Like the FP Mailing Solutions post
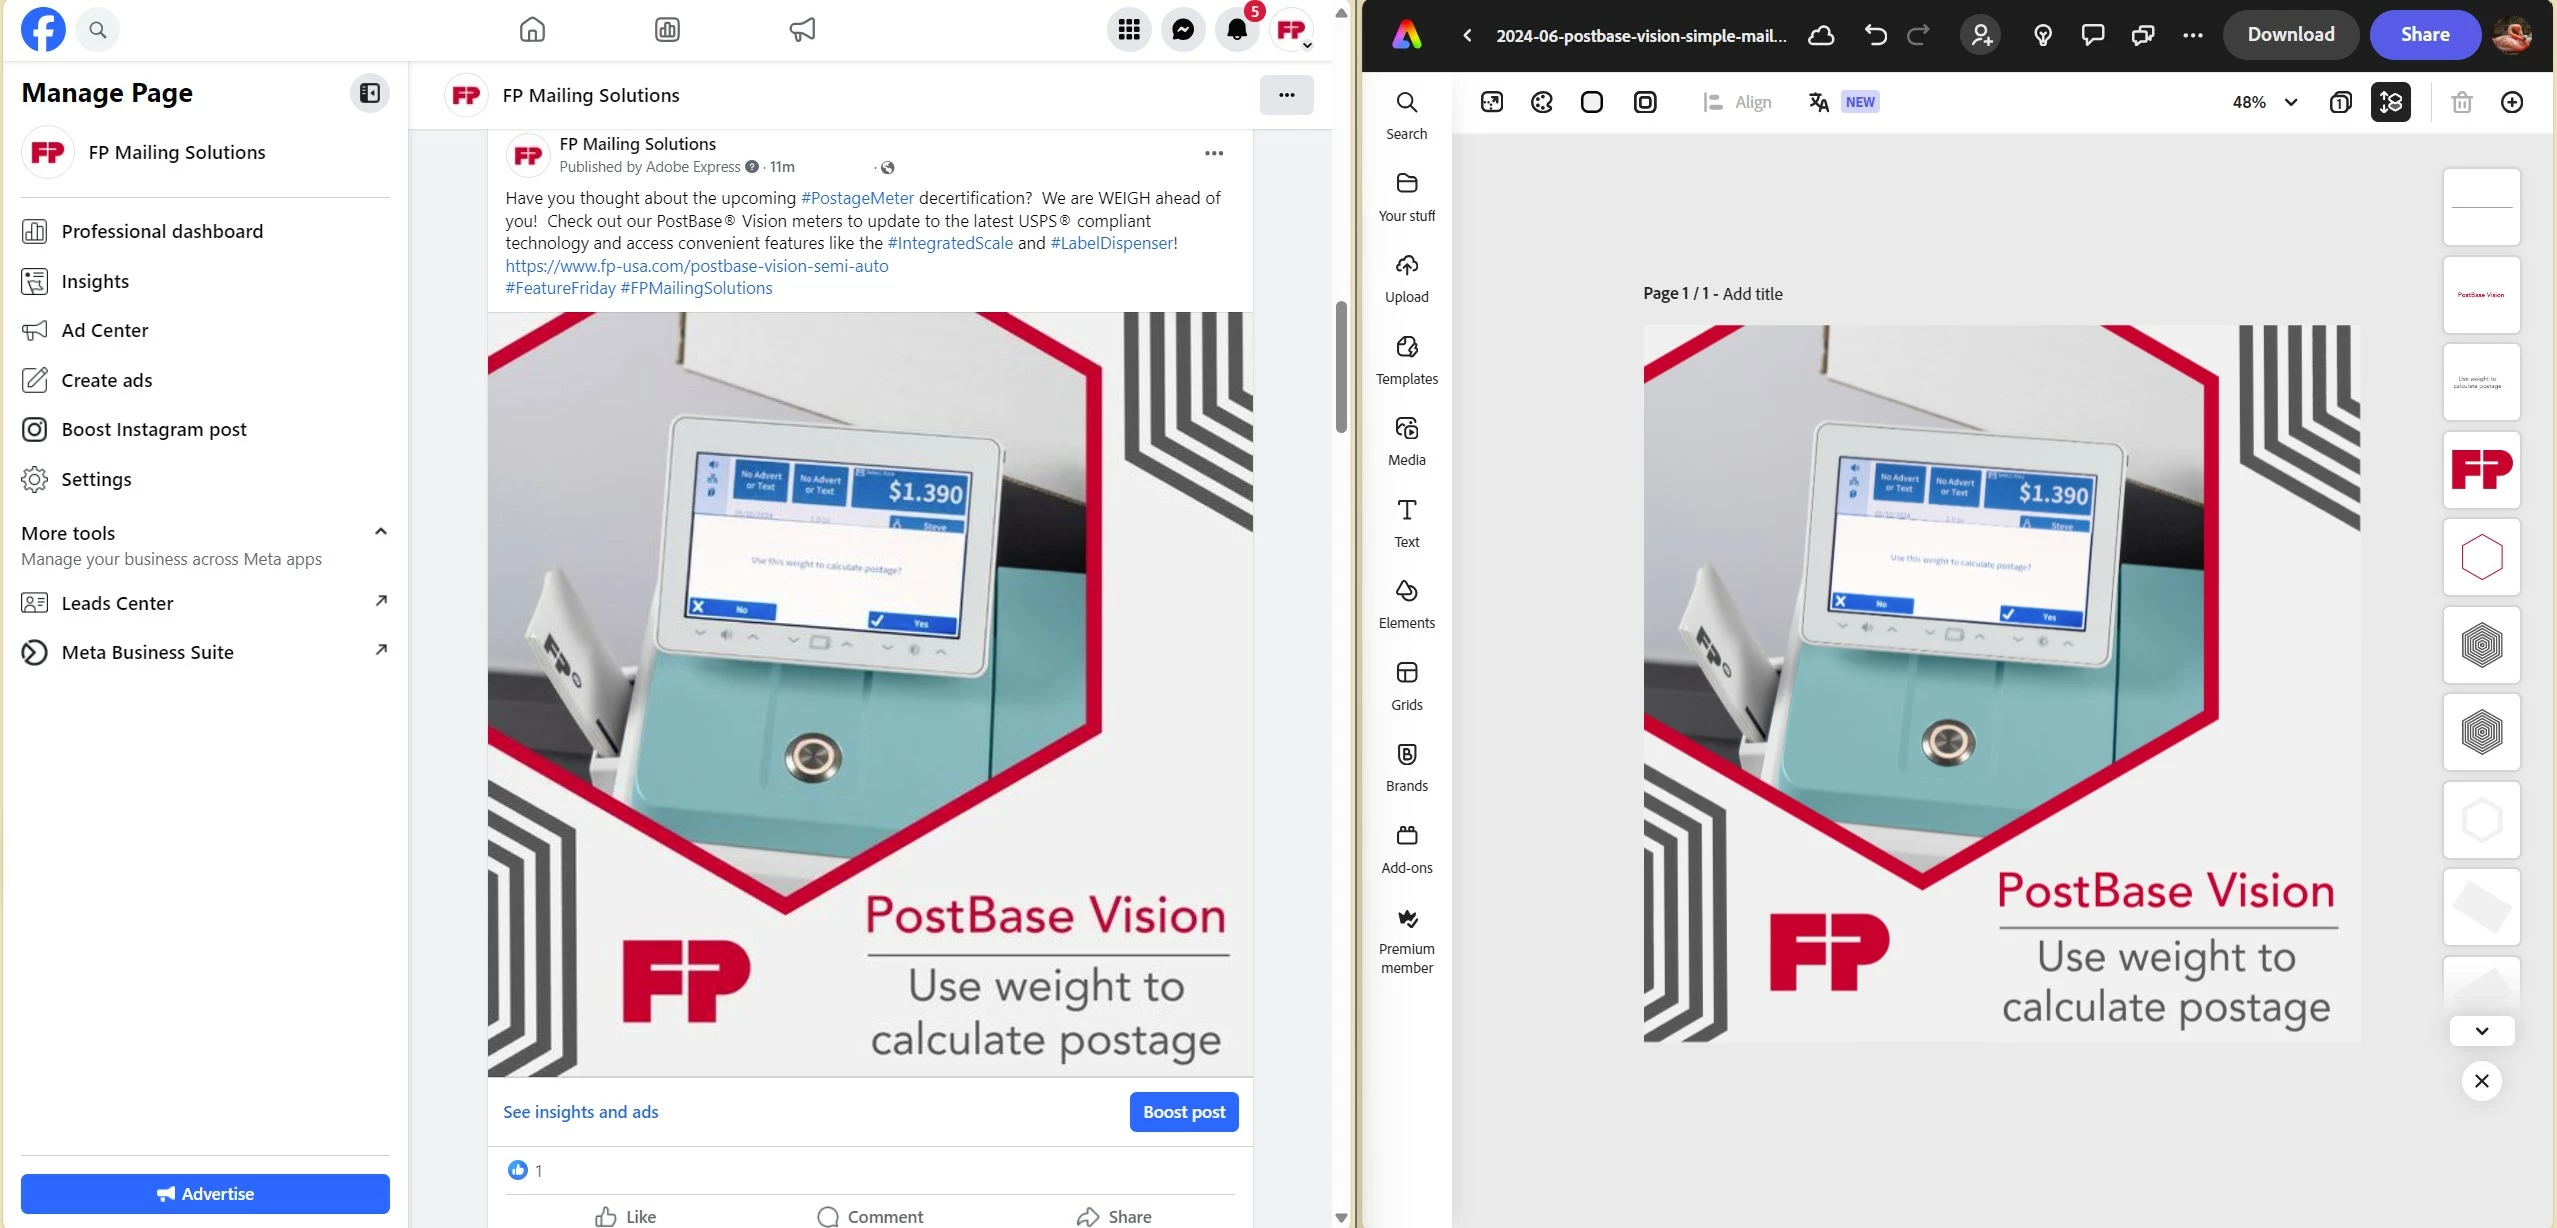Screen dimensions: 2557x1228 pos(626,1216)
